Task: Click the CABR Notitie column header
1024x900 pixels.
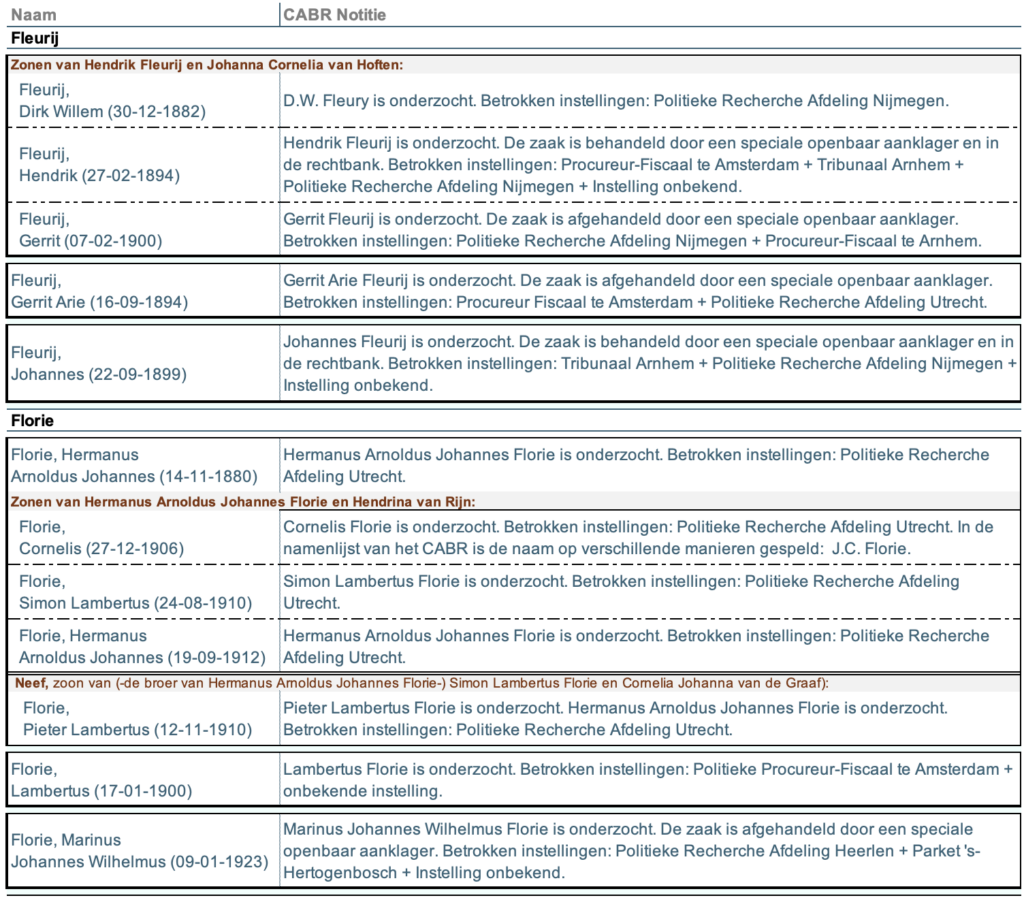Action: [x=334, y=15]
